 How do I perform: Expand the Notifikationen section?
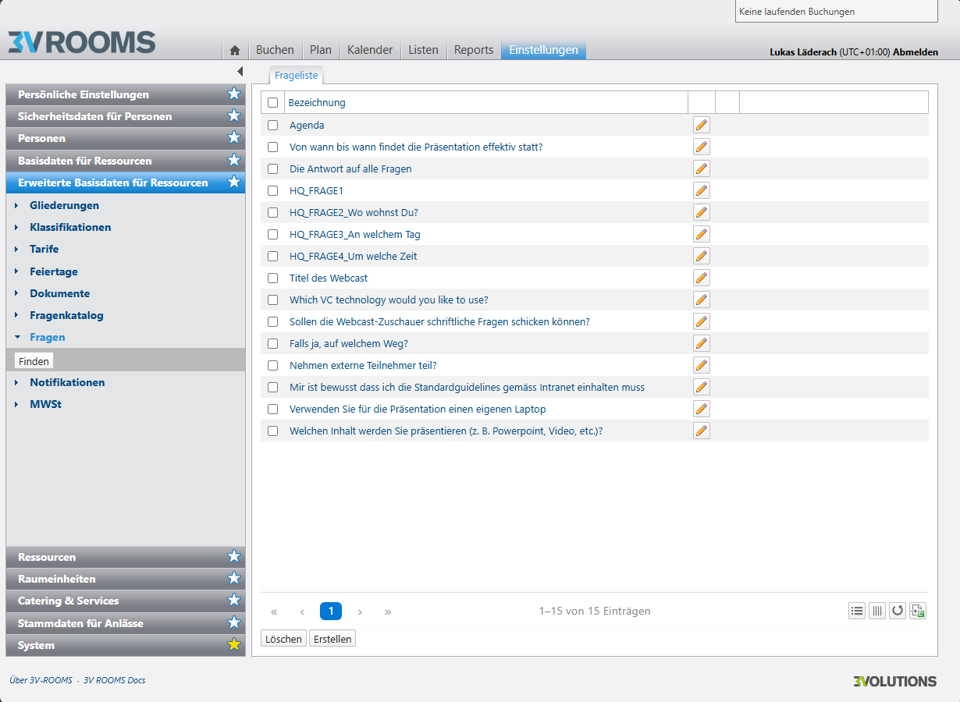(17, 383)
